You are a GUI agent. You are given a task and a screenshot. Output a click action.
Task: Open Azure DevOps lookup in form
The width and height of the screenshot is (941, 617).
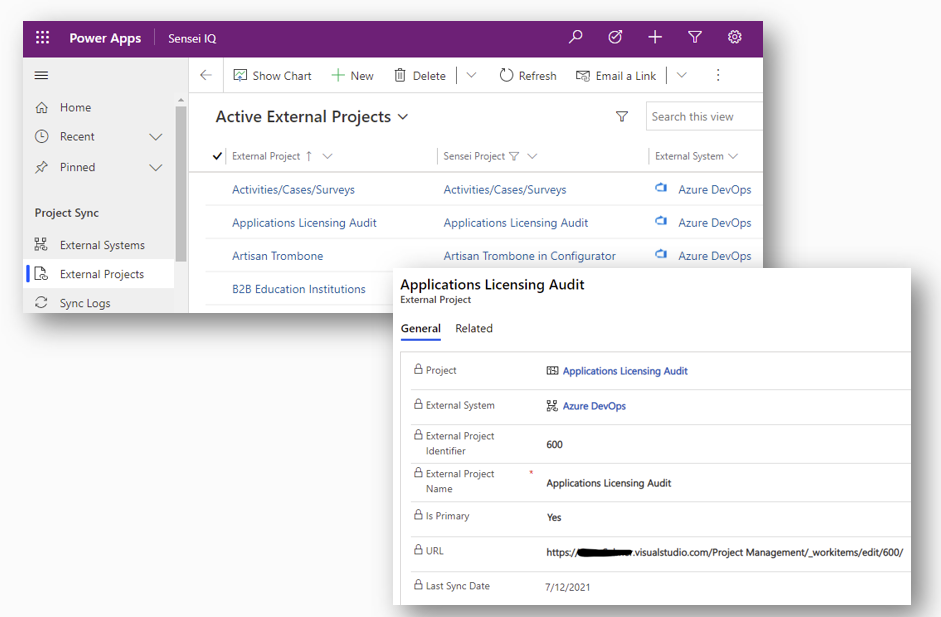coord(594,406)
